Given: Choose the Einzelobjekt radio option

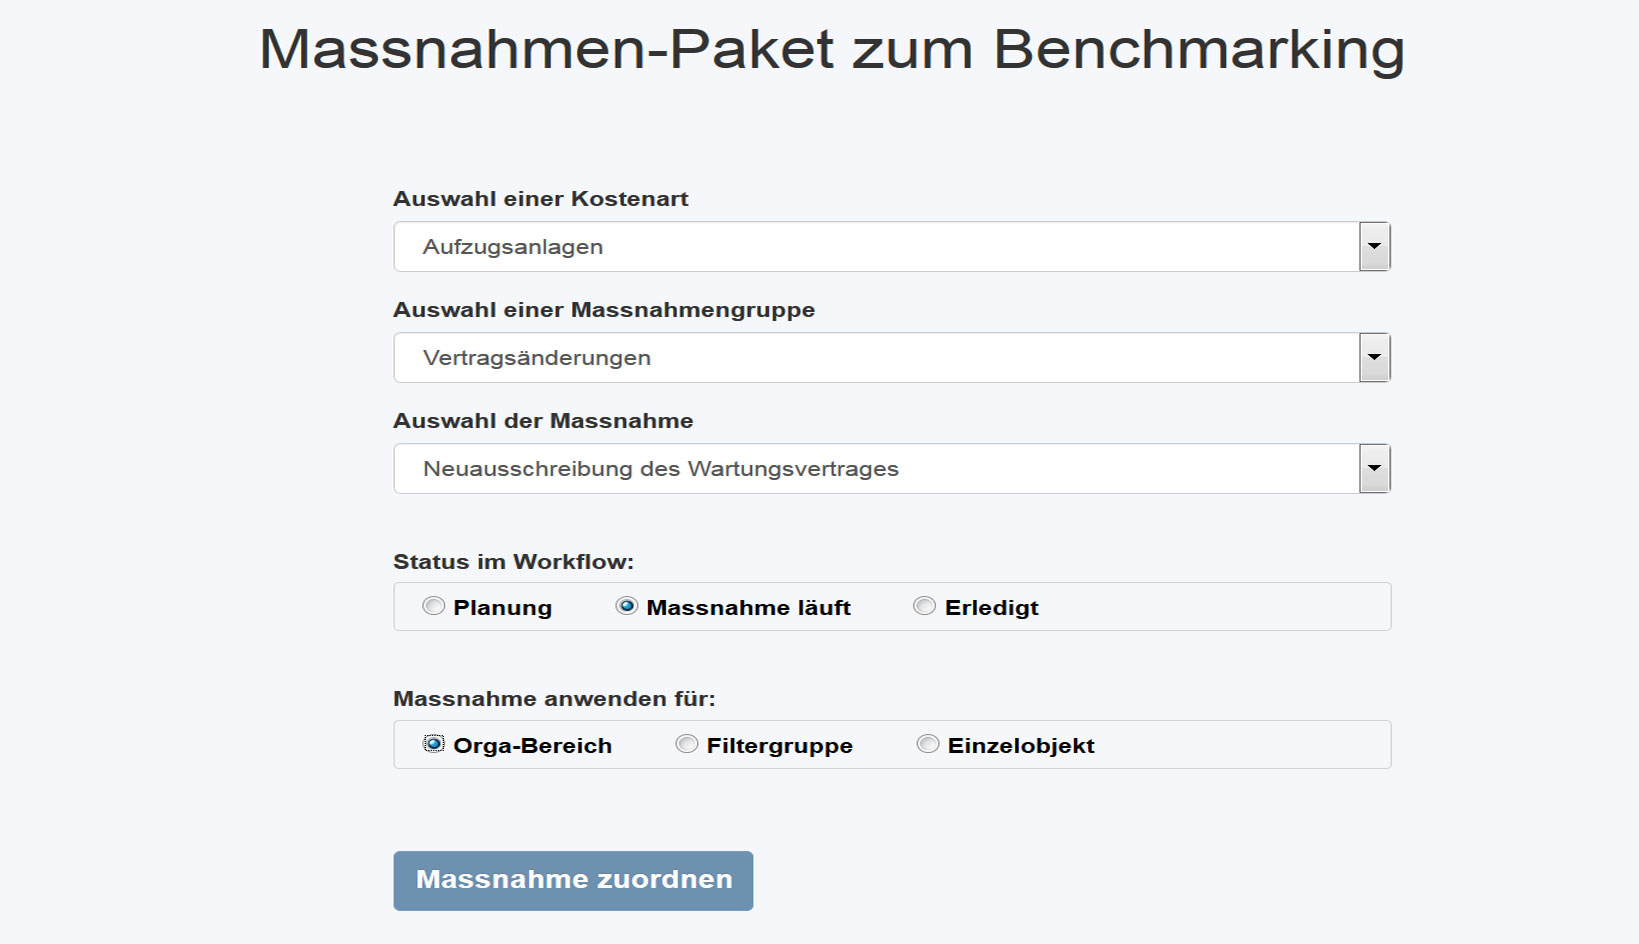Looking at the screenshot, I should coord(928,744).
